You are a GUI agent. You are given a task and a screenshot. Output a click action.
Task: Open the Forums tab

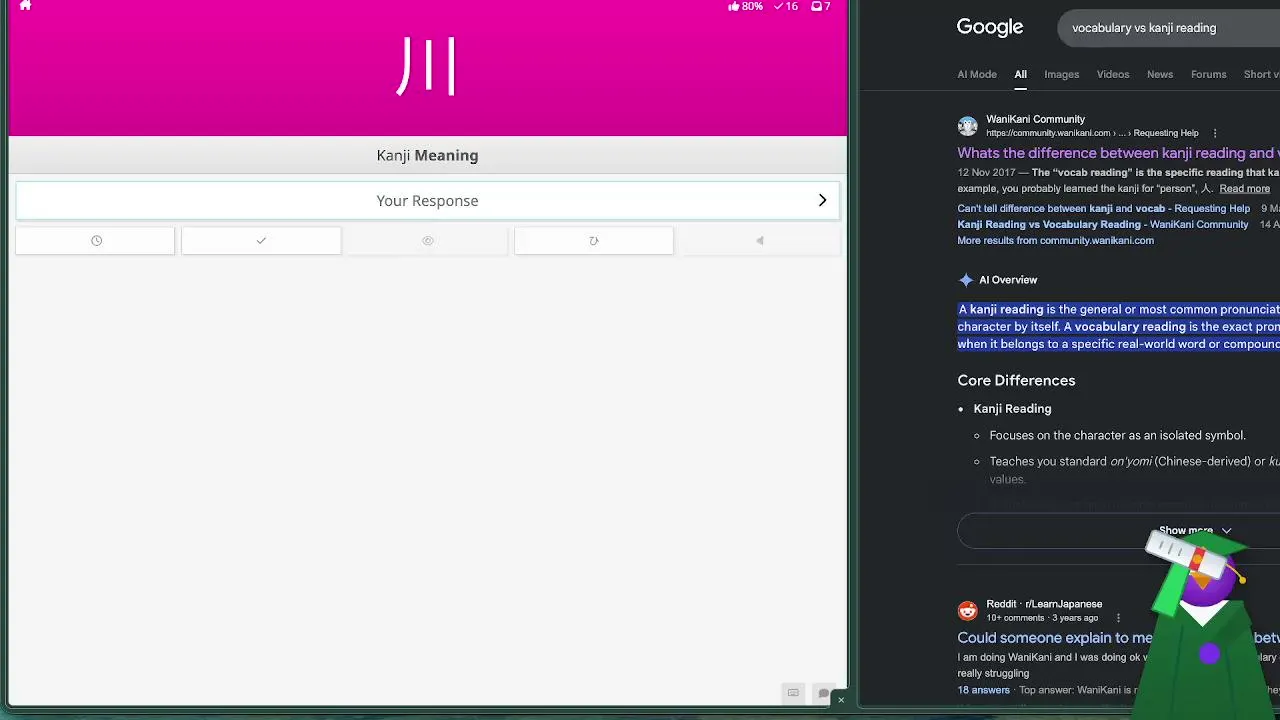(x=1208, y=74)
